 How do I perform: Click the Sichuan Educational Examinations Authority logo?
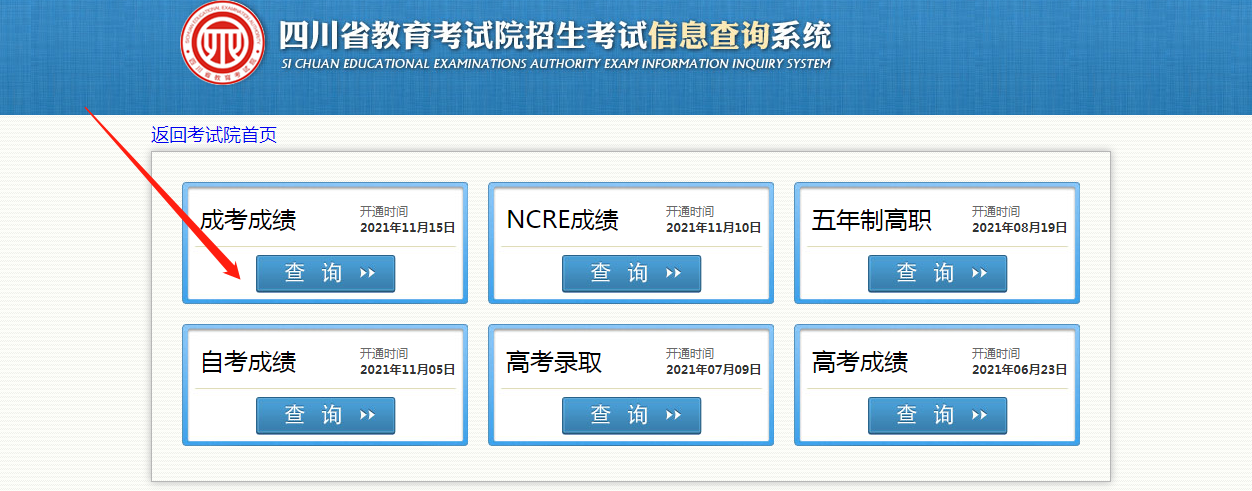[221, 43]
